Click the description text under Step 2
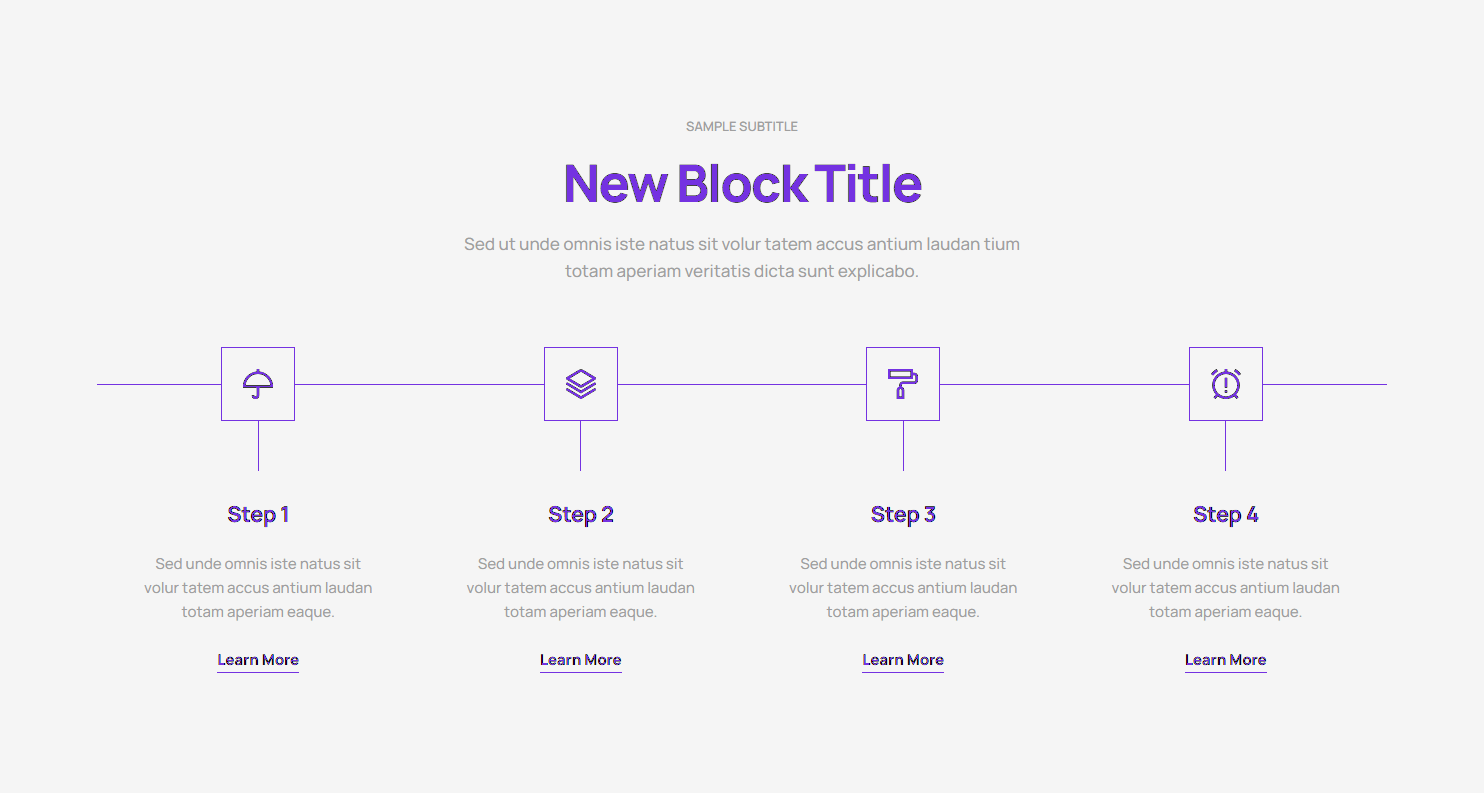The height and width of the screenshot is (793, 1484). coord(581,588)
